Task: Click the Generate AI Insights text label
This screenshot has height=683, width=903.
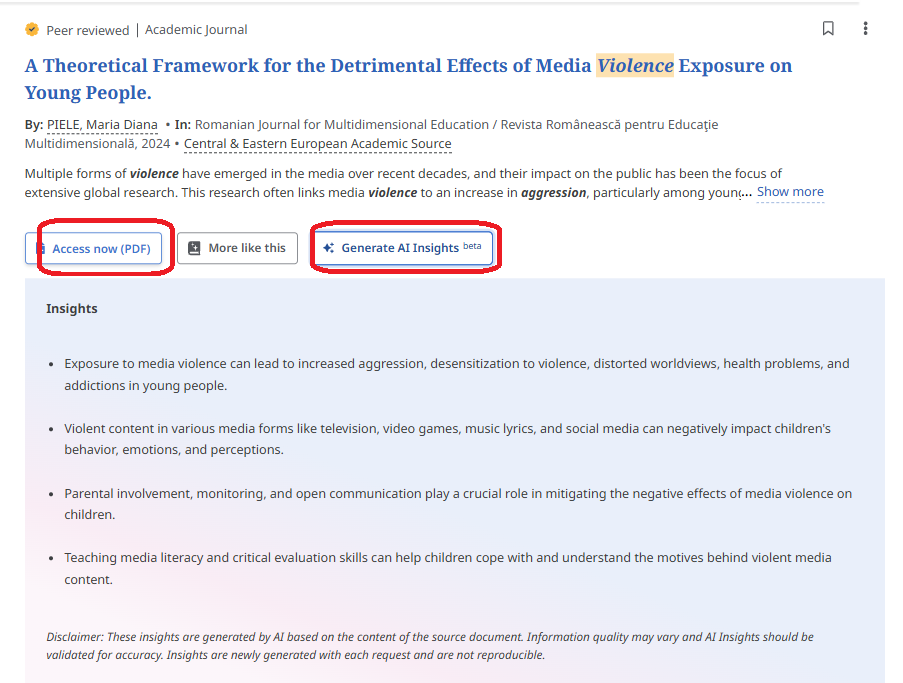Action: pos(400,248)
